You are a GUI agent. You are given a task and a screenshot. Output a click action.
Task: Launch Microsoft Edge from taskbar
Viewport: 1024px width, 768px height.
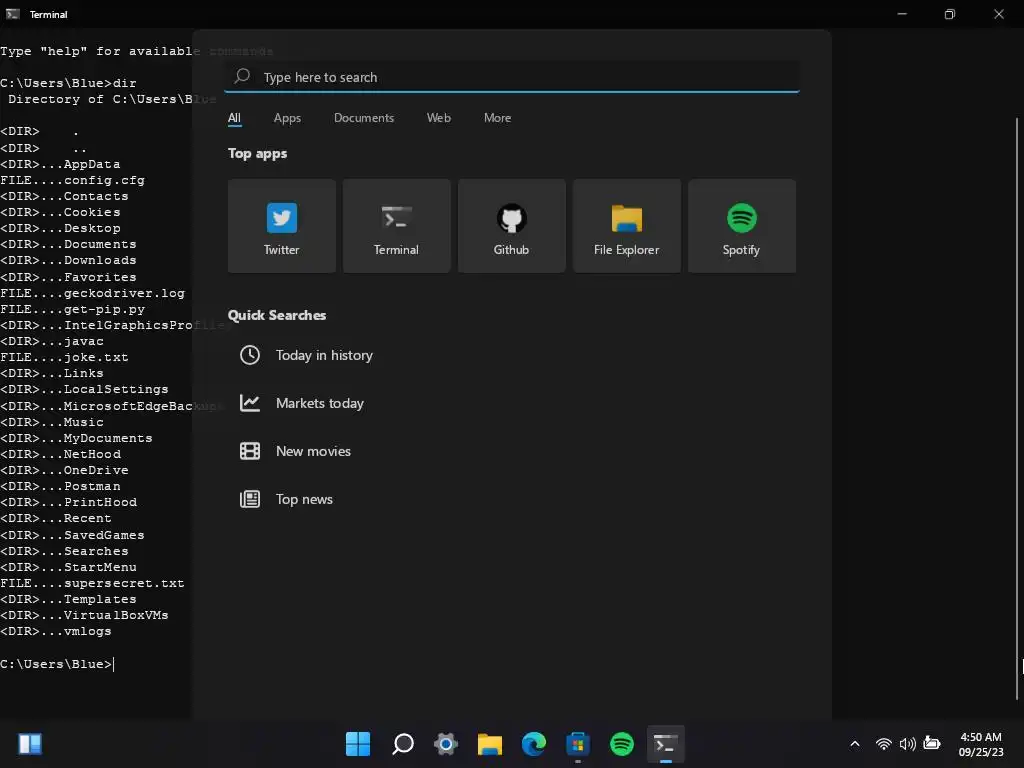tap(534, 744)
